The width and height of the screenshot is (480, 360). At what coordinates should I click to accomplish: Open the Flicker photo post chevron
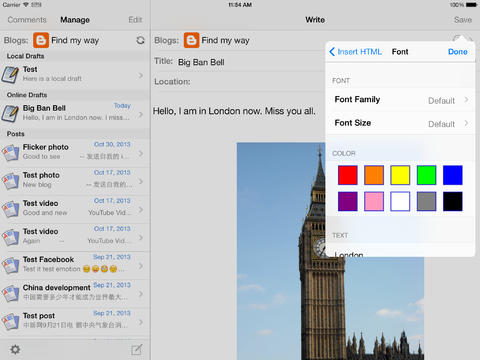point(141,153)
